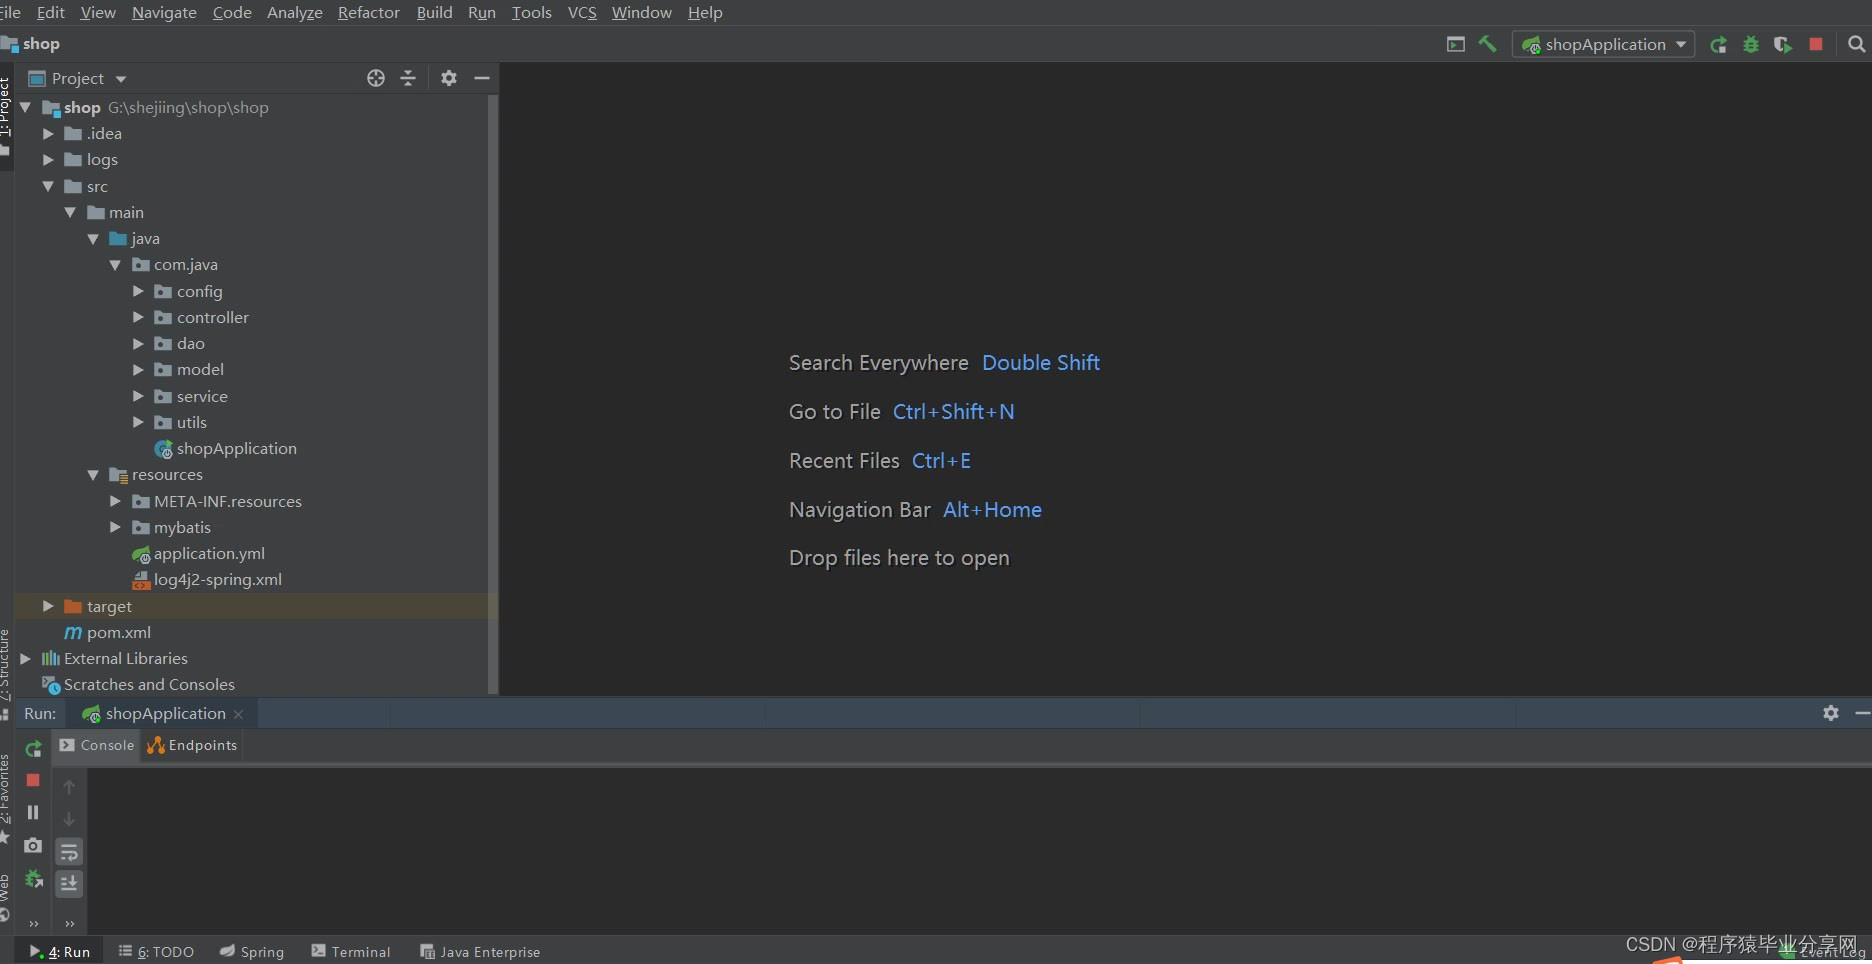The width and height of the screenshot is (1872, 964).
Task: Open the Help menu
Action: point(705,12)
